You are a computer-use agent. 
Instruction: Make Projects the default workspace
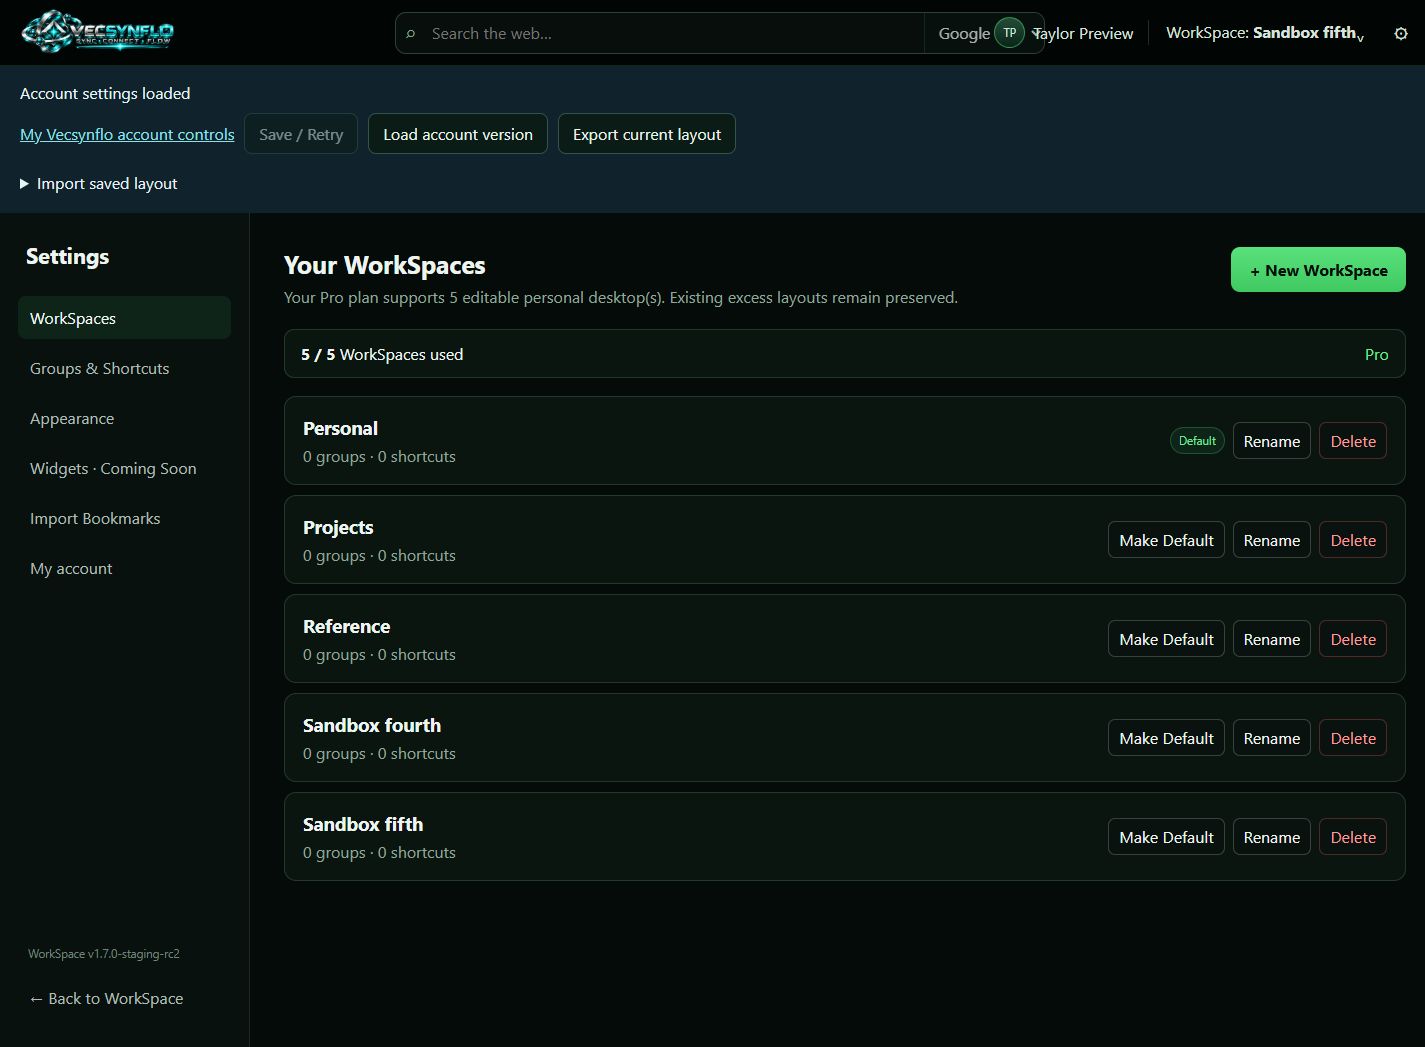coord(1166,540)
